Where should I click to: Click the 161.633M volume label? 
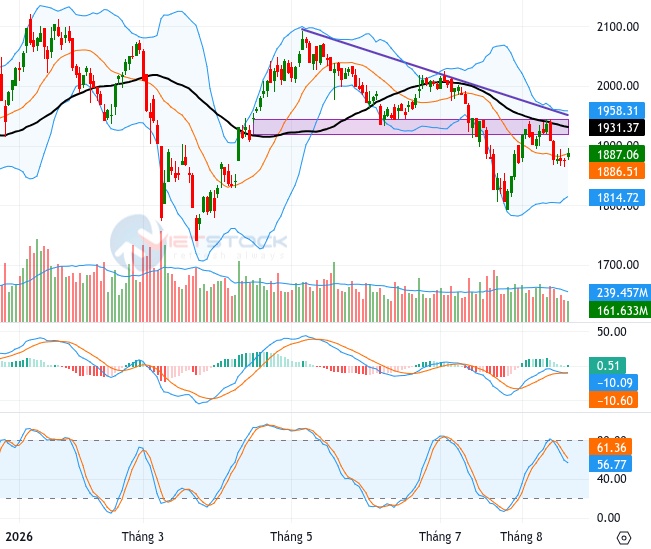tap(620, 310)
